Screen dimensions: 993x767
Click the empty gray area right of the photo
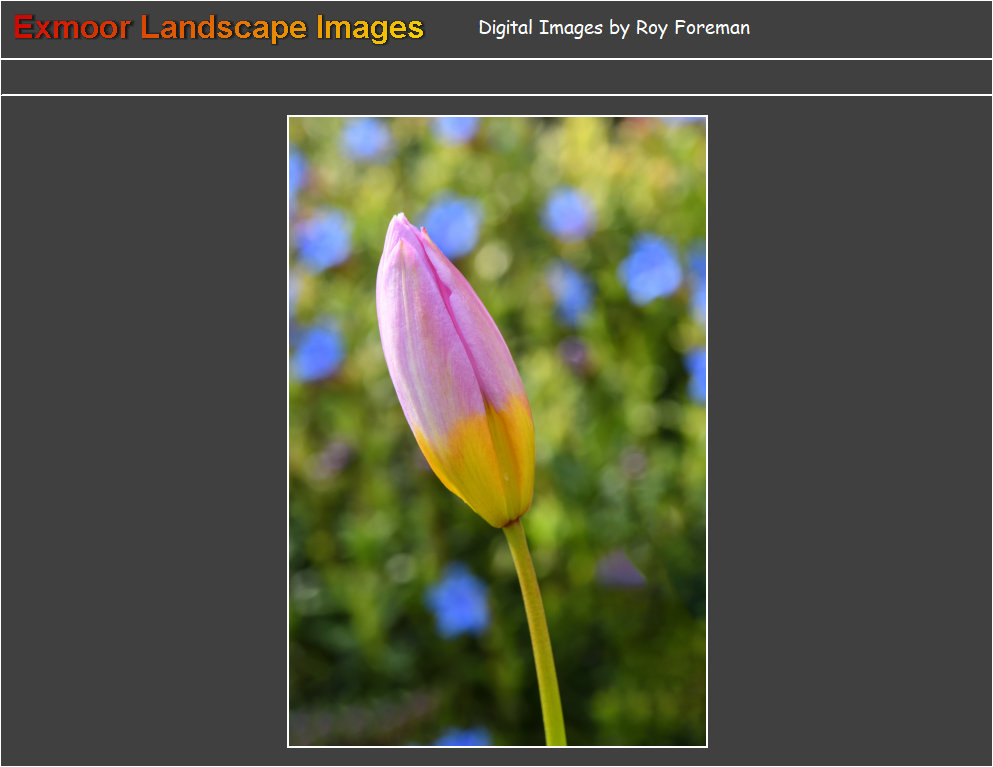click(850, 430)
